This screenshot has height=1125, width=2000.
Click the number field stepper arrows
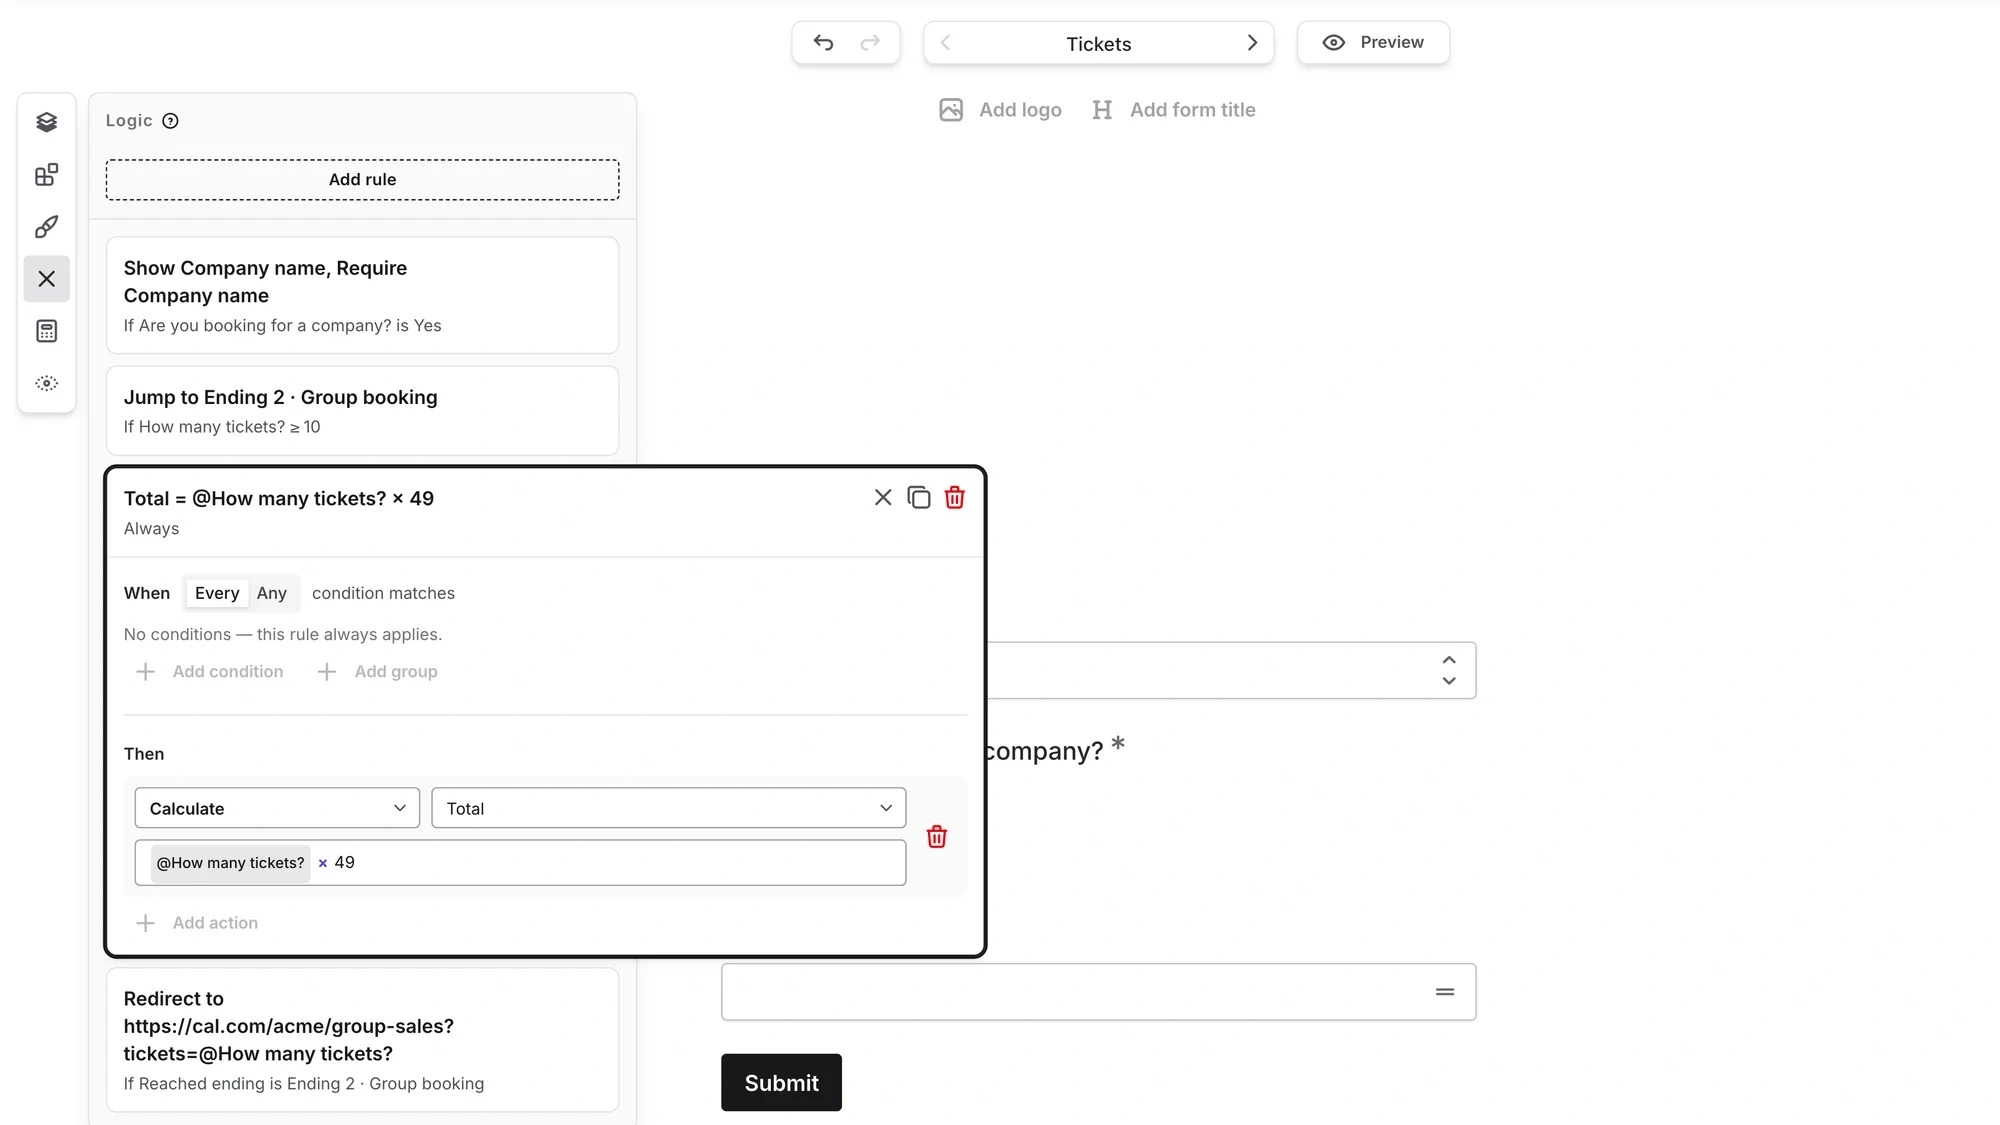click(x=1449, y=670)
